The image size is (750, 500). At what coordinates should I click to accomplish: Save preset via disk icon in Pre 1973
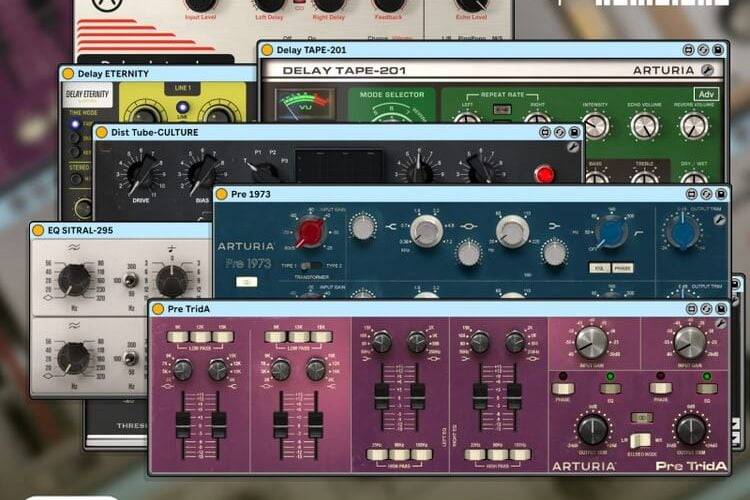[720, 194]
